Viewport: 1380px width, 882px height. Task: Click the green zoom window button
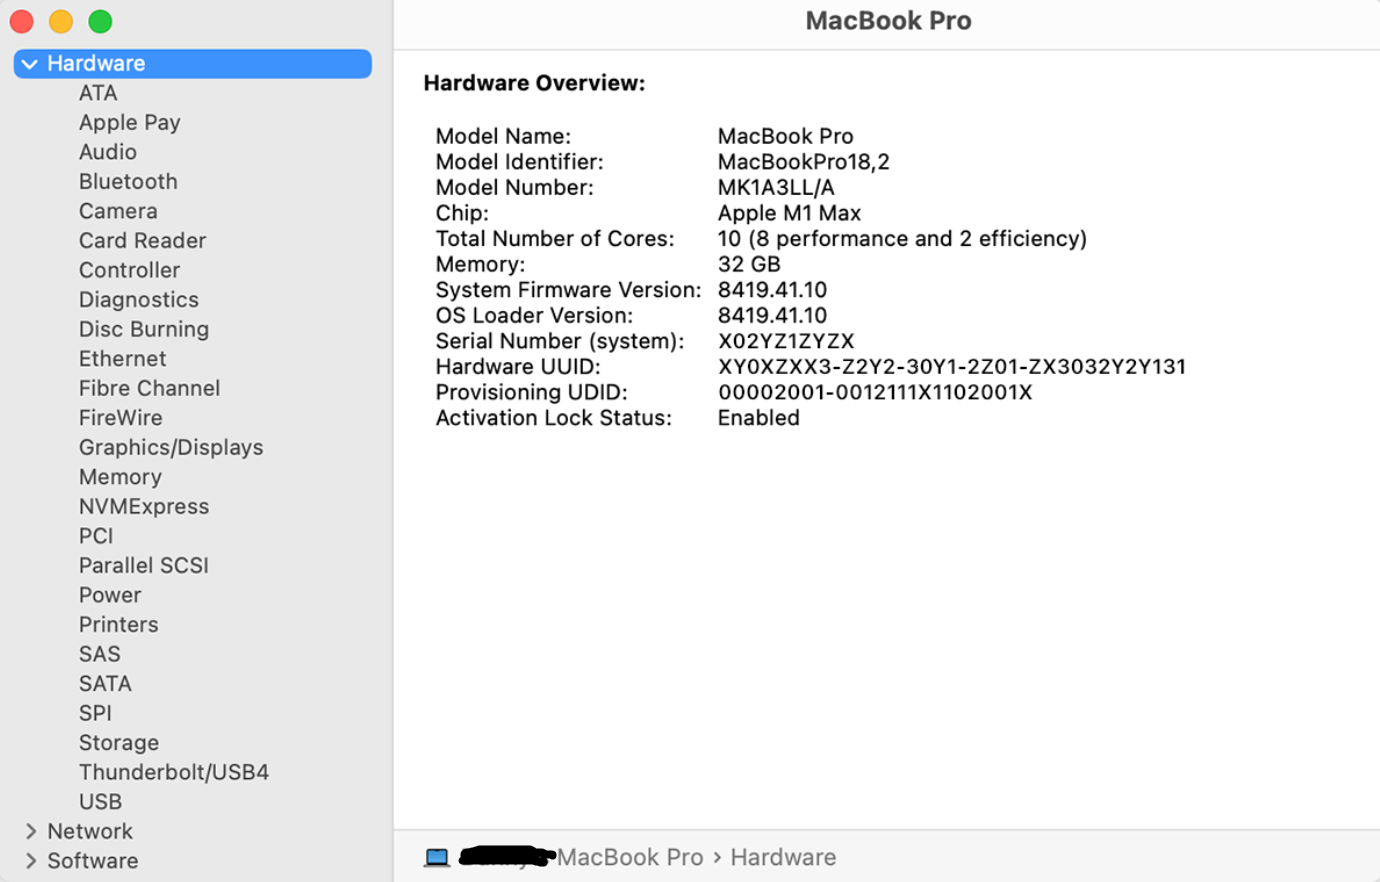coord(100,21)
